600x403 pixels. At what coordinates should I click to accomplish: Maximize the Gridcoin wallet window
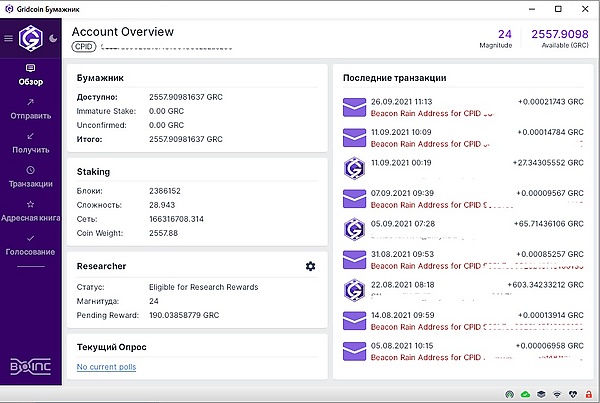(x=558, y=9)
